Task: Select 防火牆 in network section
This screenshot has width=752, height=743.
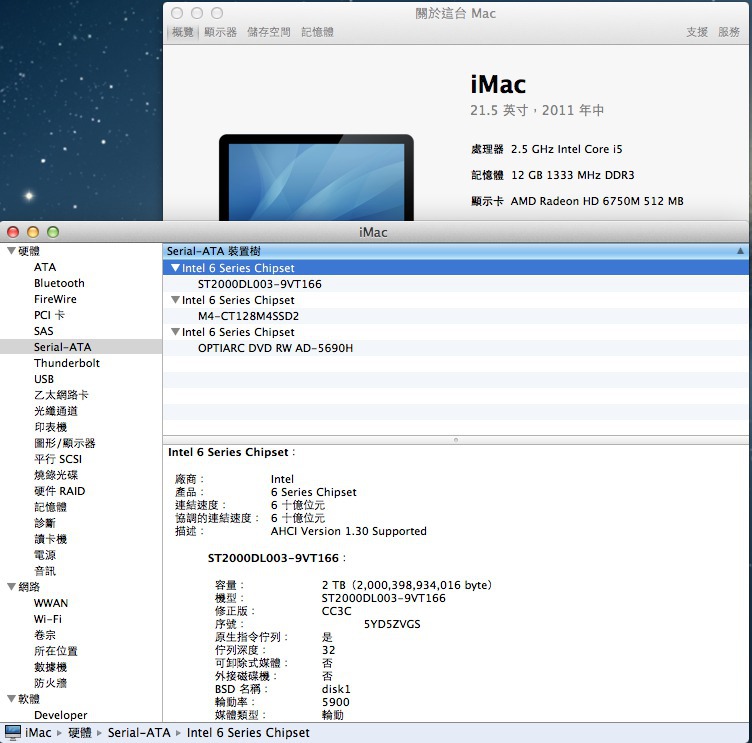Action: coord(50,683)
